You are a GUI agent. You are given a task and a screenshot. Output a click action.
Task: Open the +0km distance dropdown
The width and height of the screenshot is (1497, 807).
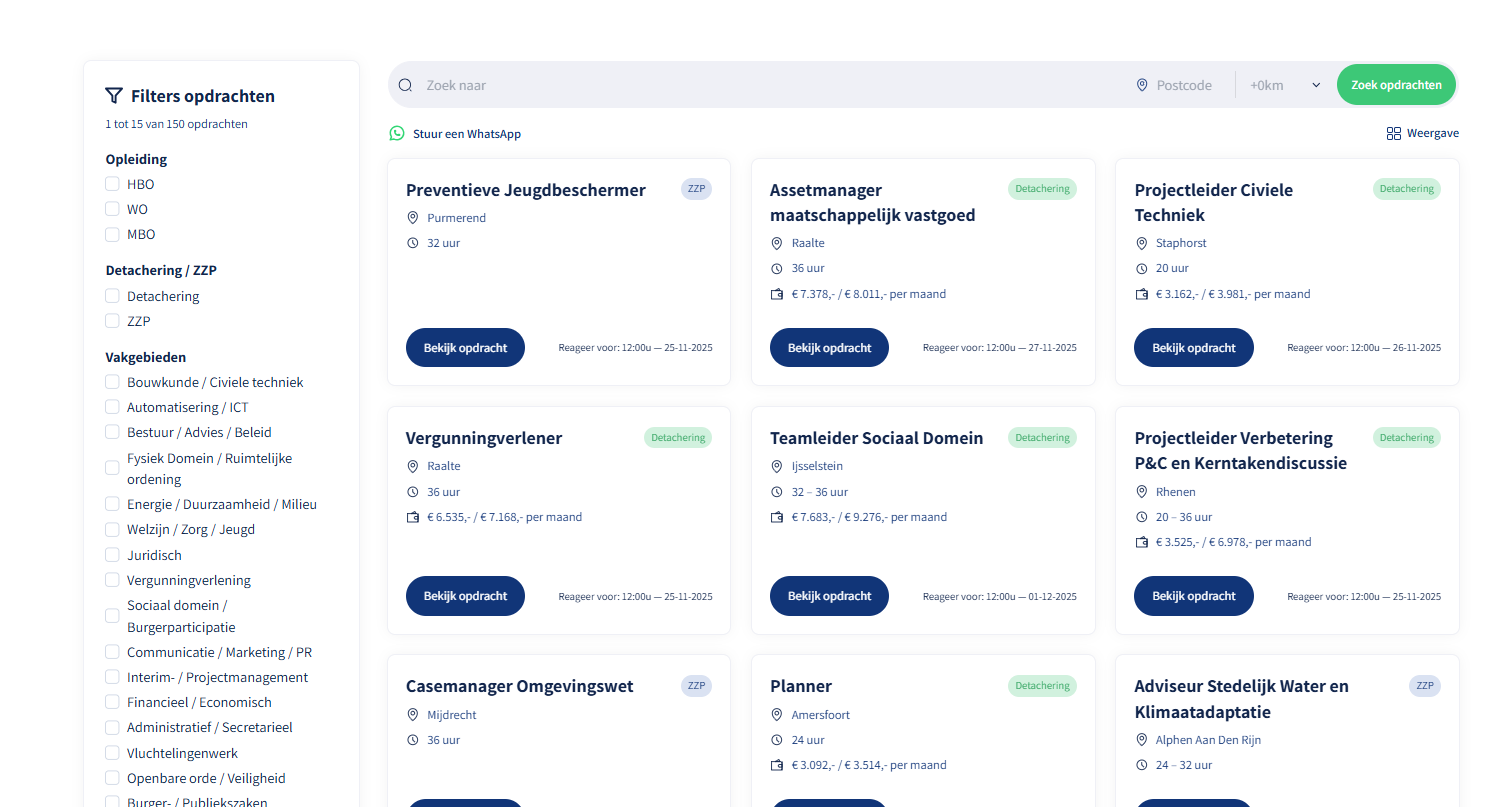[x=1285, y=85]
